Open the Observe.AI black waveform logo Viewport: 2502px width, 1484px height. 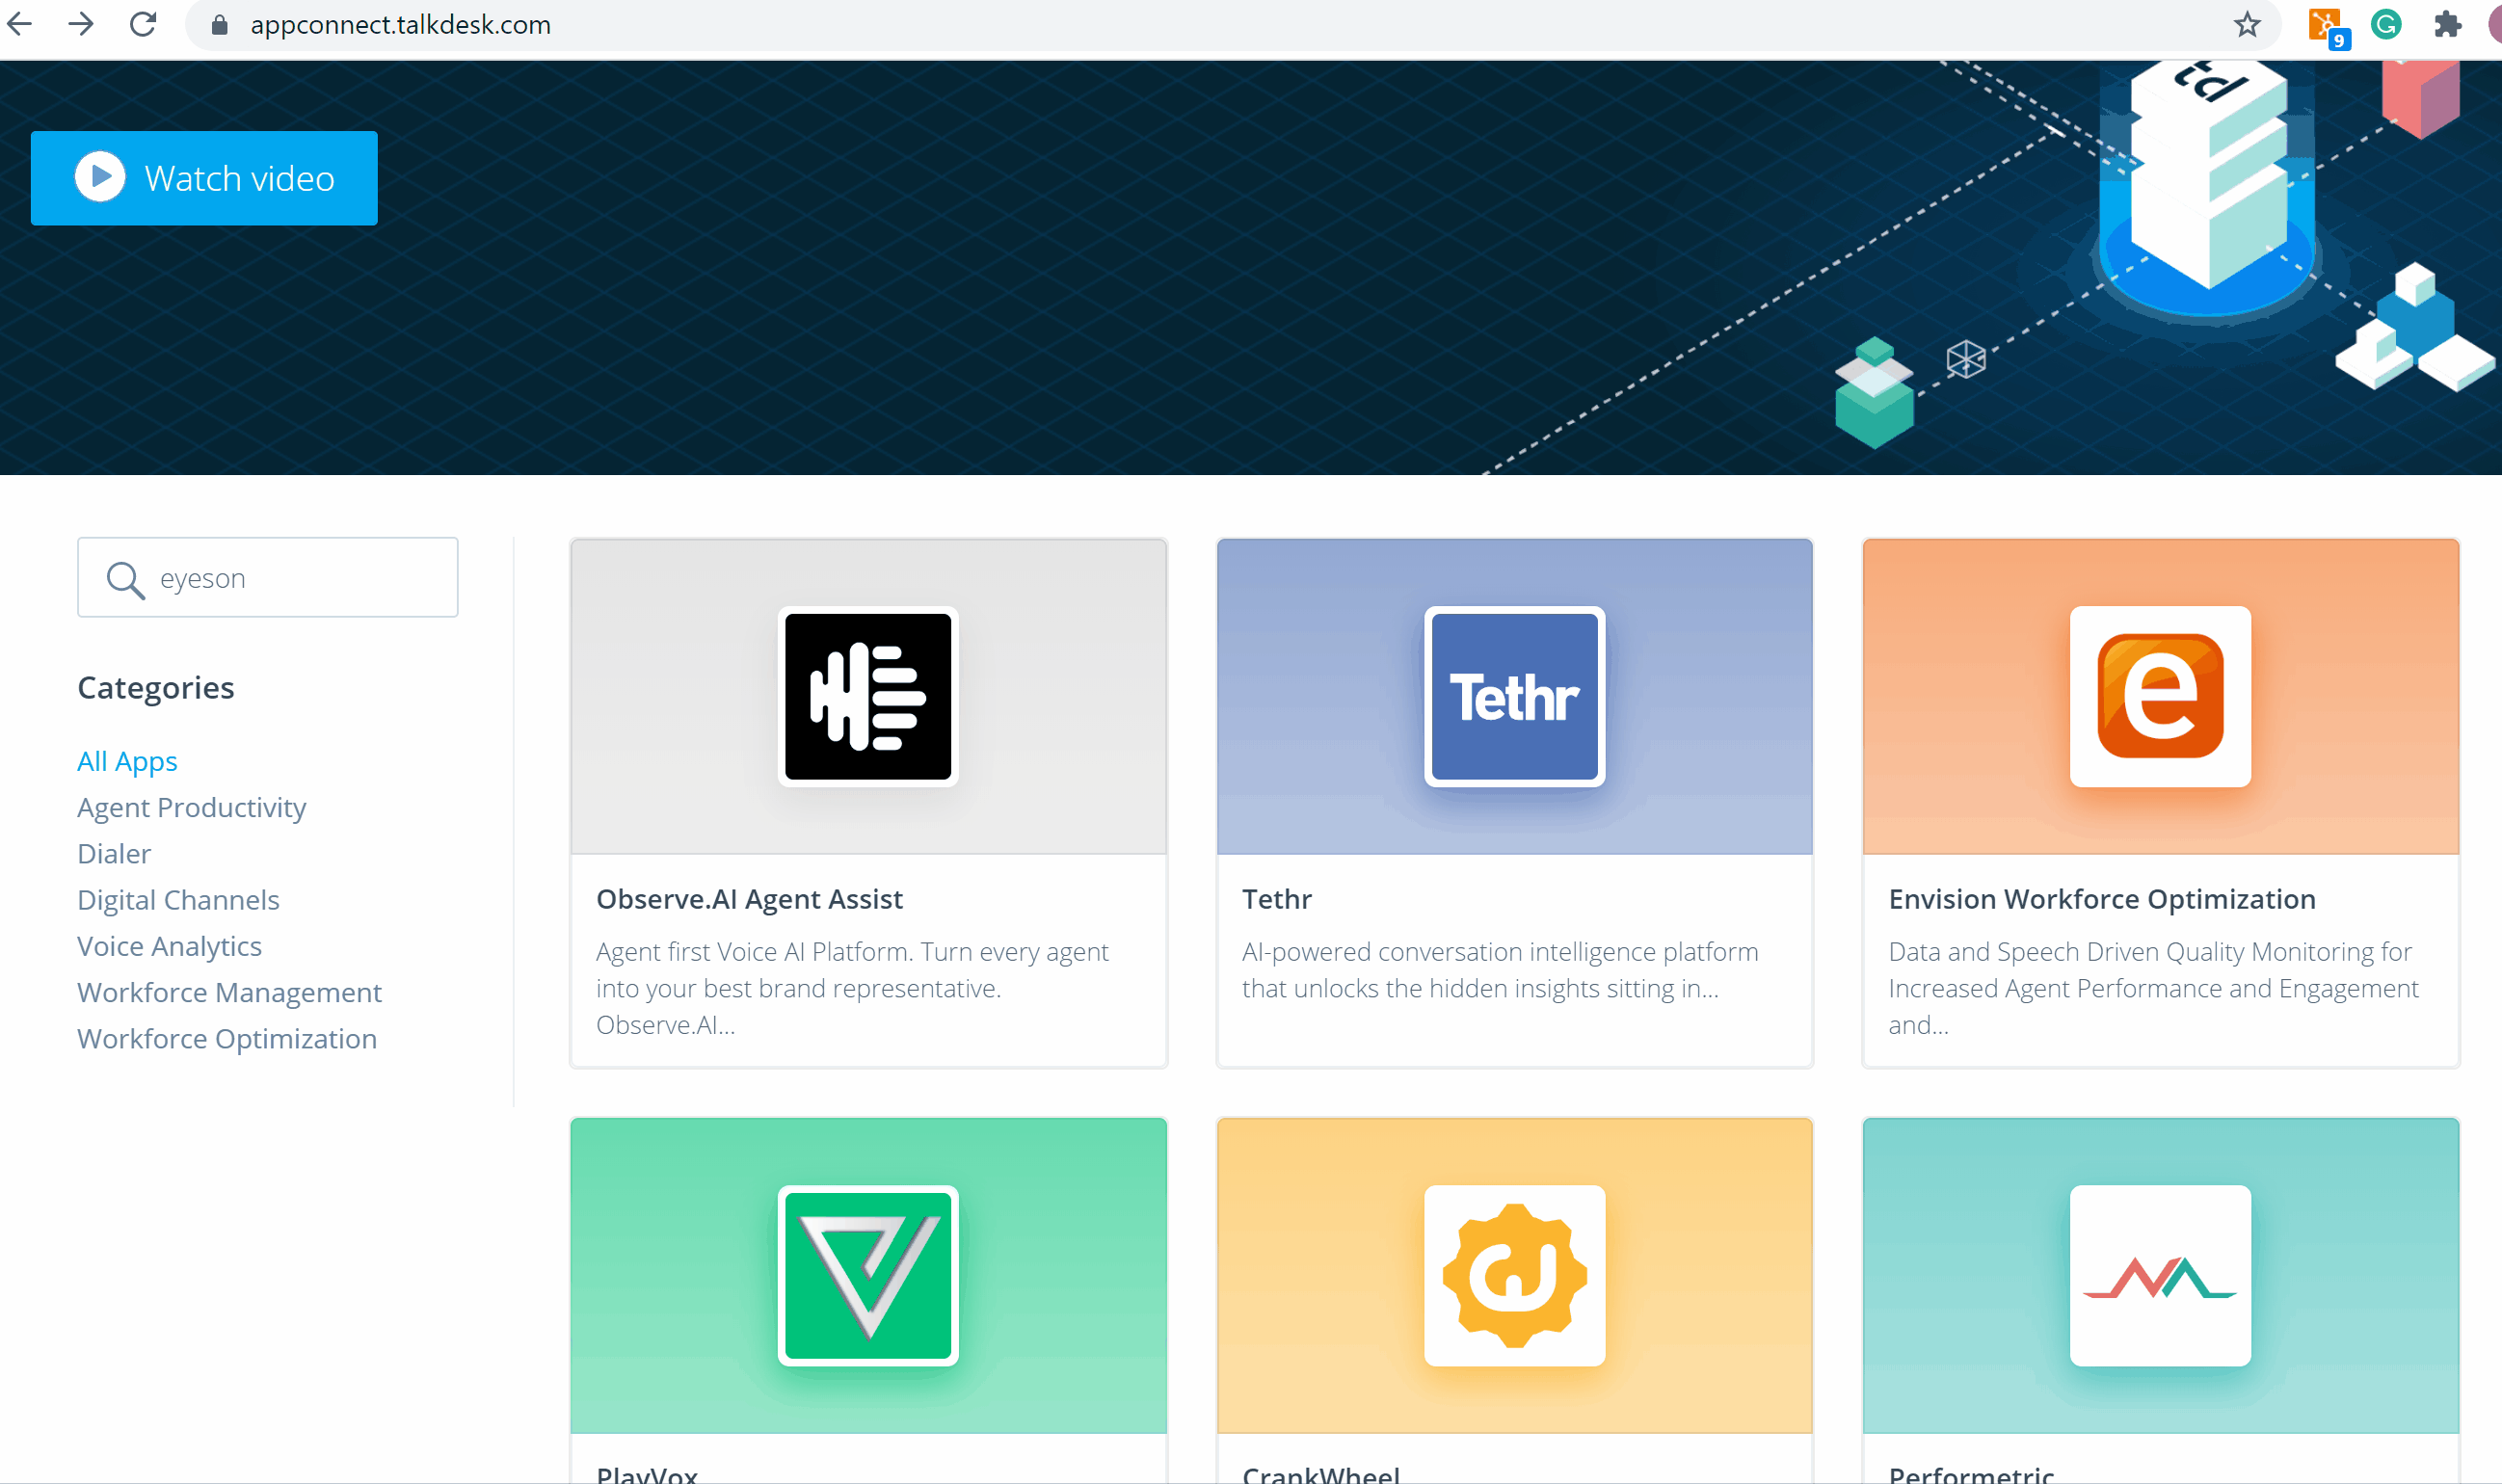[868, 696]
